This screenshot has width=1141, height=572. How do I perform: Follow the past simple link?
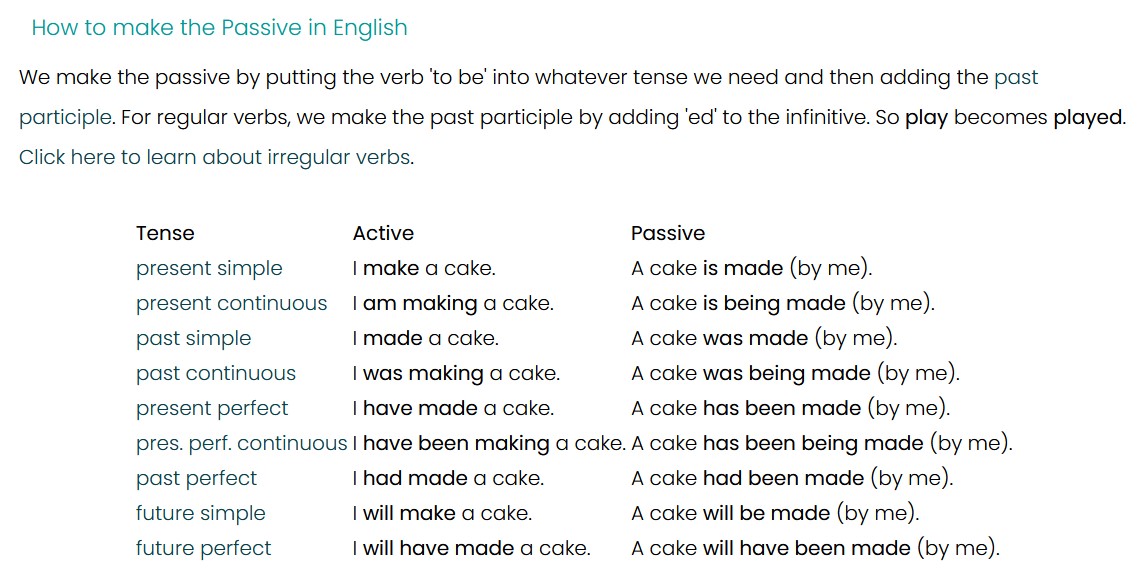[194, 338]
